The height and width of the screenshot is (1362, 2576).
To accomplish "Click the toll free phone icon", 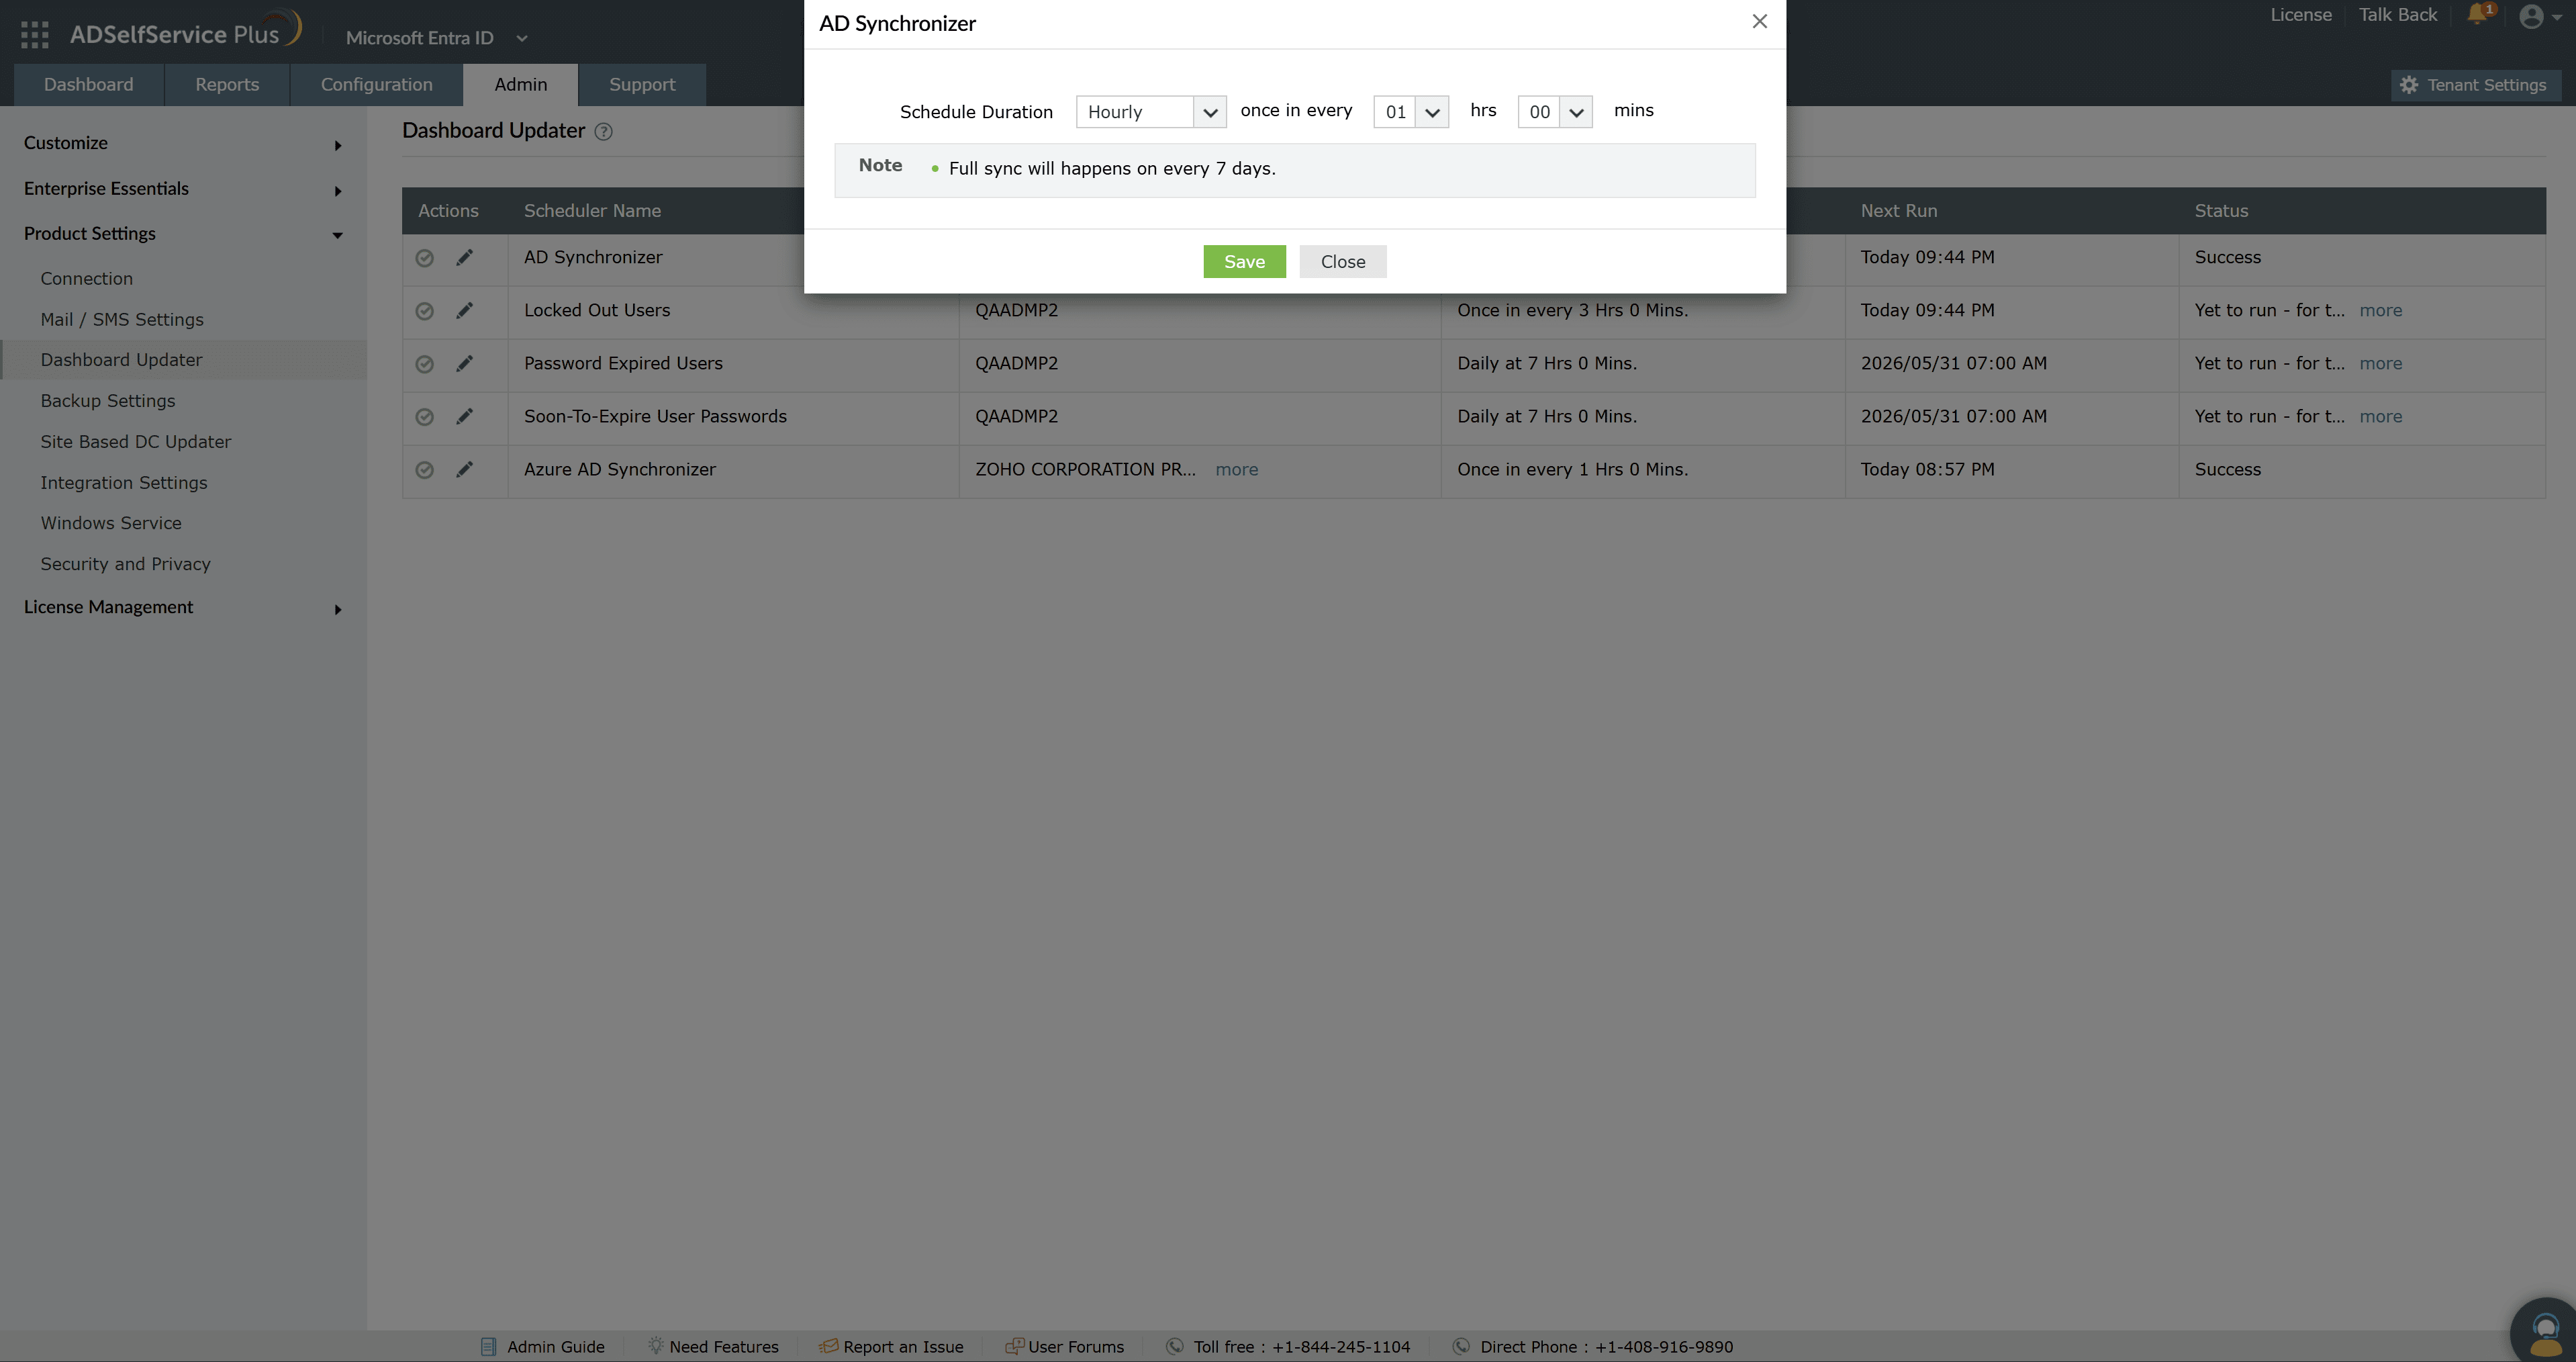I will (1175, 1347).
